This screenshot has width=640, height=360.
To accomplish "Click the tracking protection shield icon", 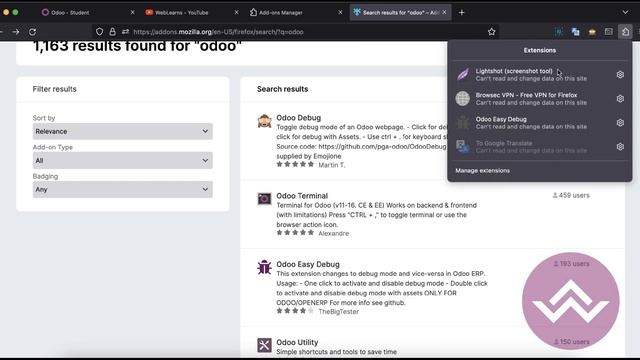I will pyautogui.click(x=100, y=32).
